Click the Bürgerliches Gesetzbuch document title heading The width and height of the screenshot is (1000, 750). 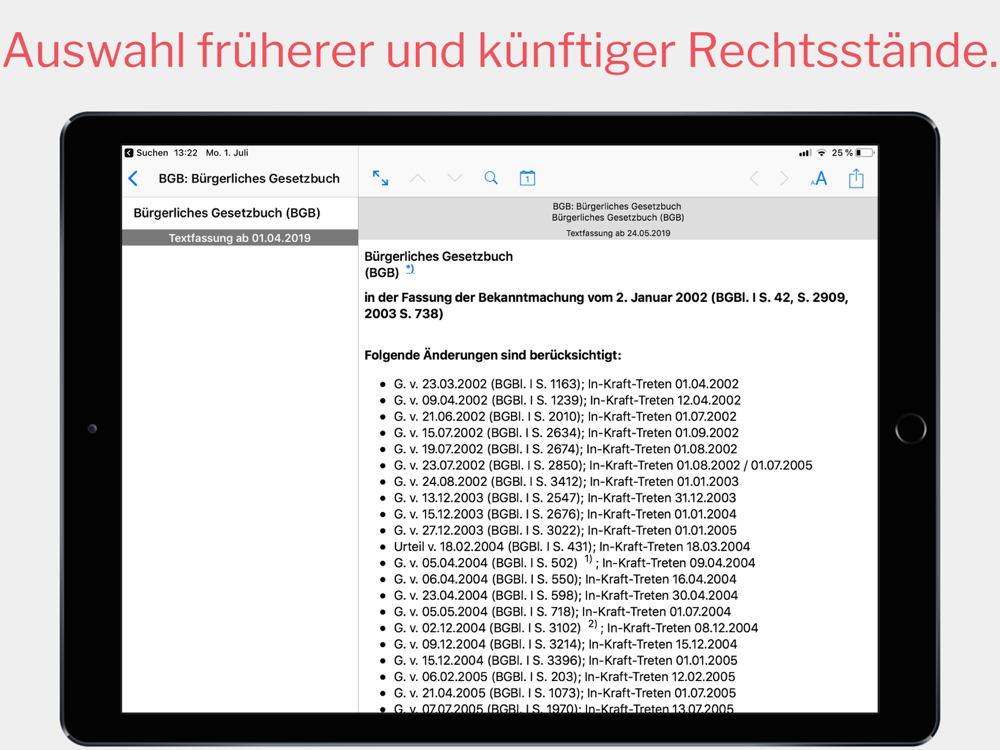click(439, 264)
